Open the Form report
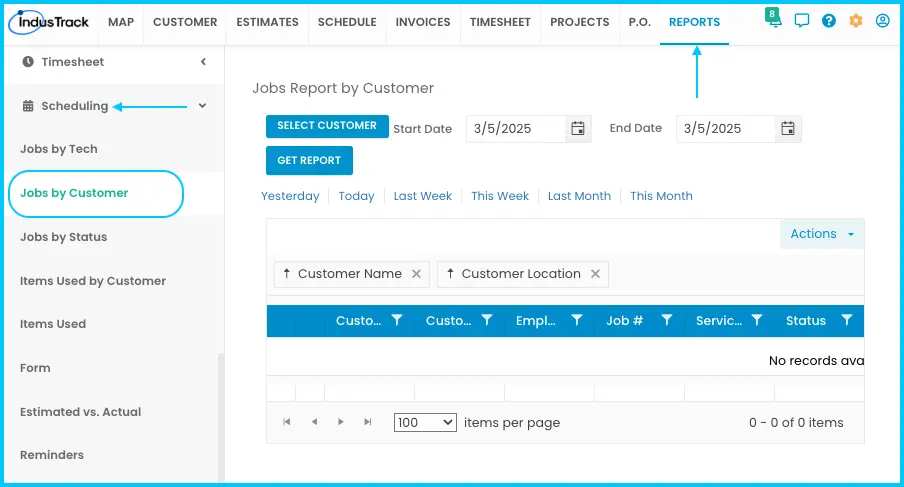This screenshot has width=904, height=487. [x=35, y=368]
